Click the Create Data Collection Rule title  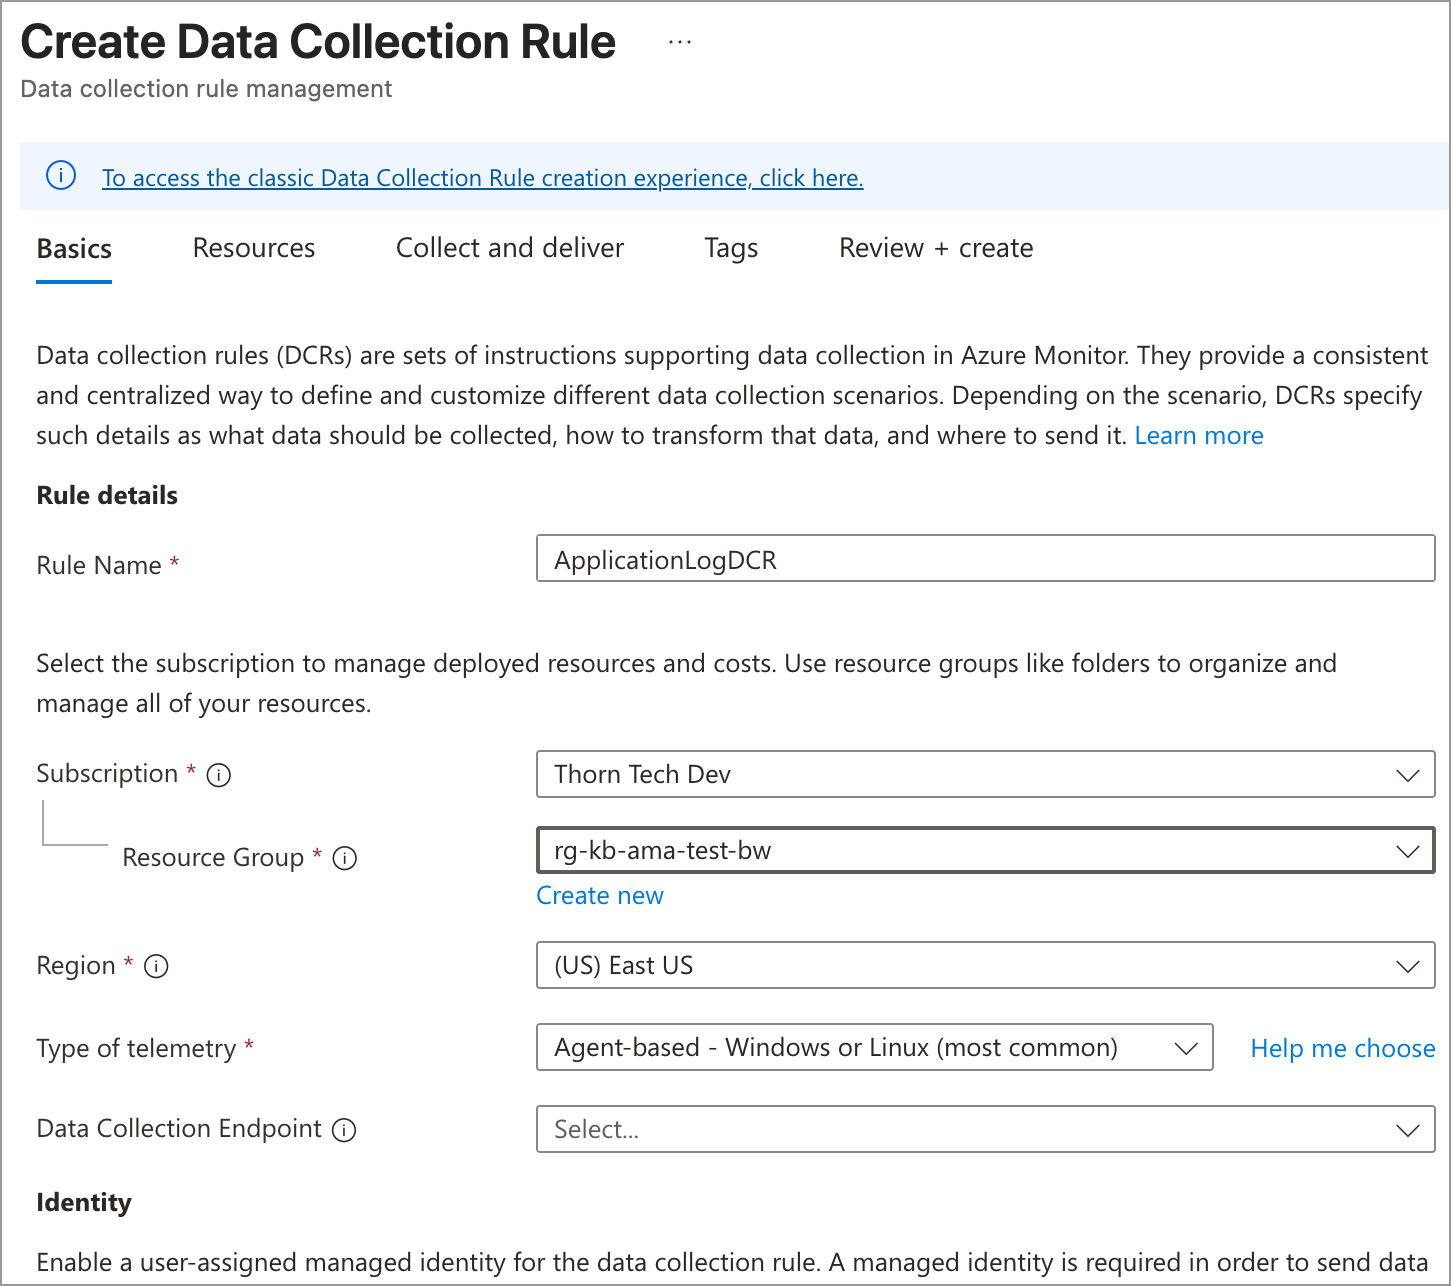[x=318, y=42]
